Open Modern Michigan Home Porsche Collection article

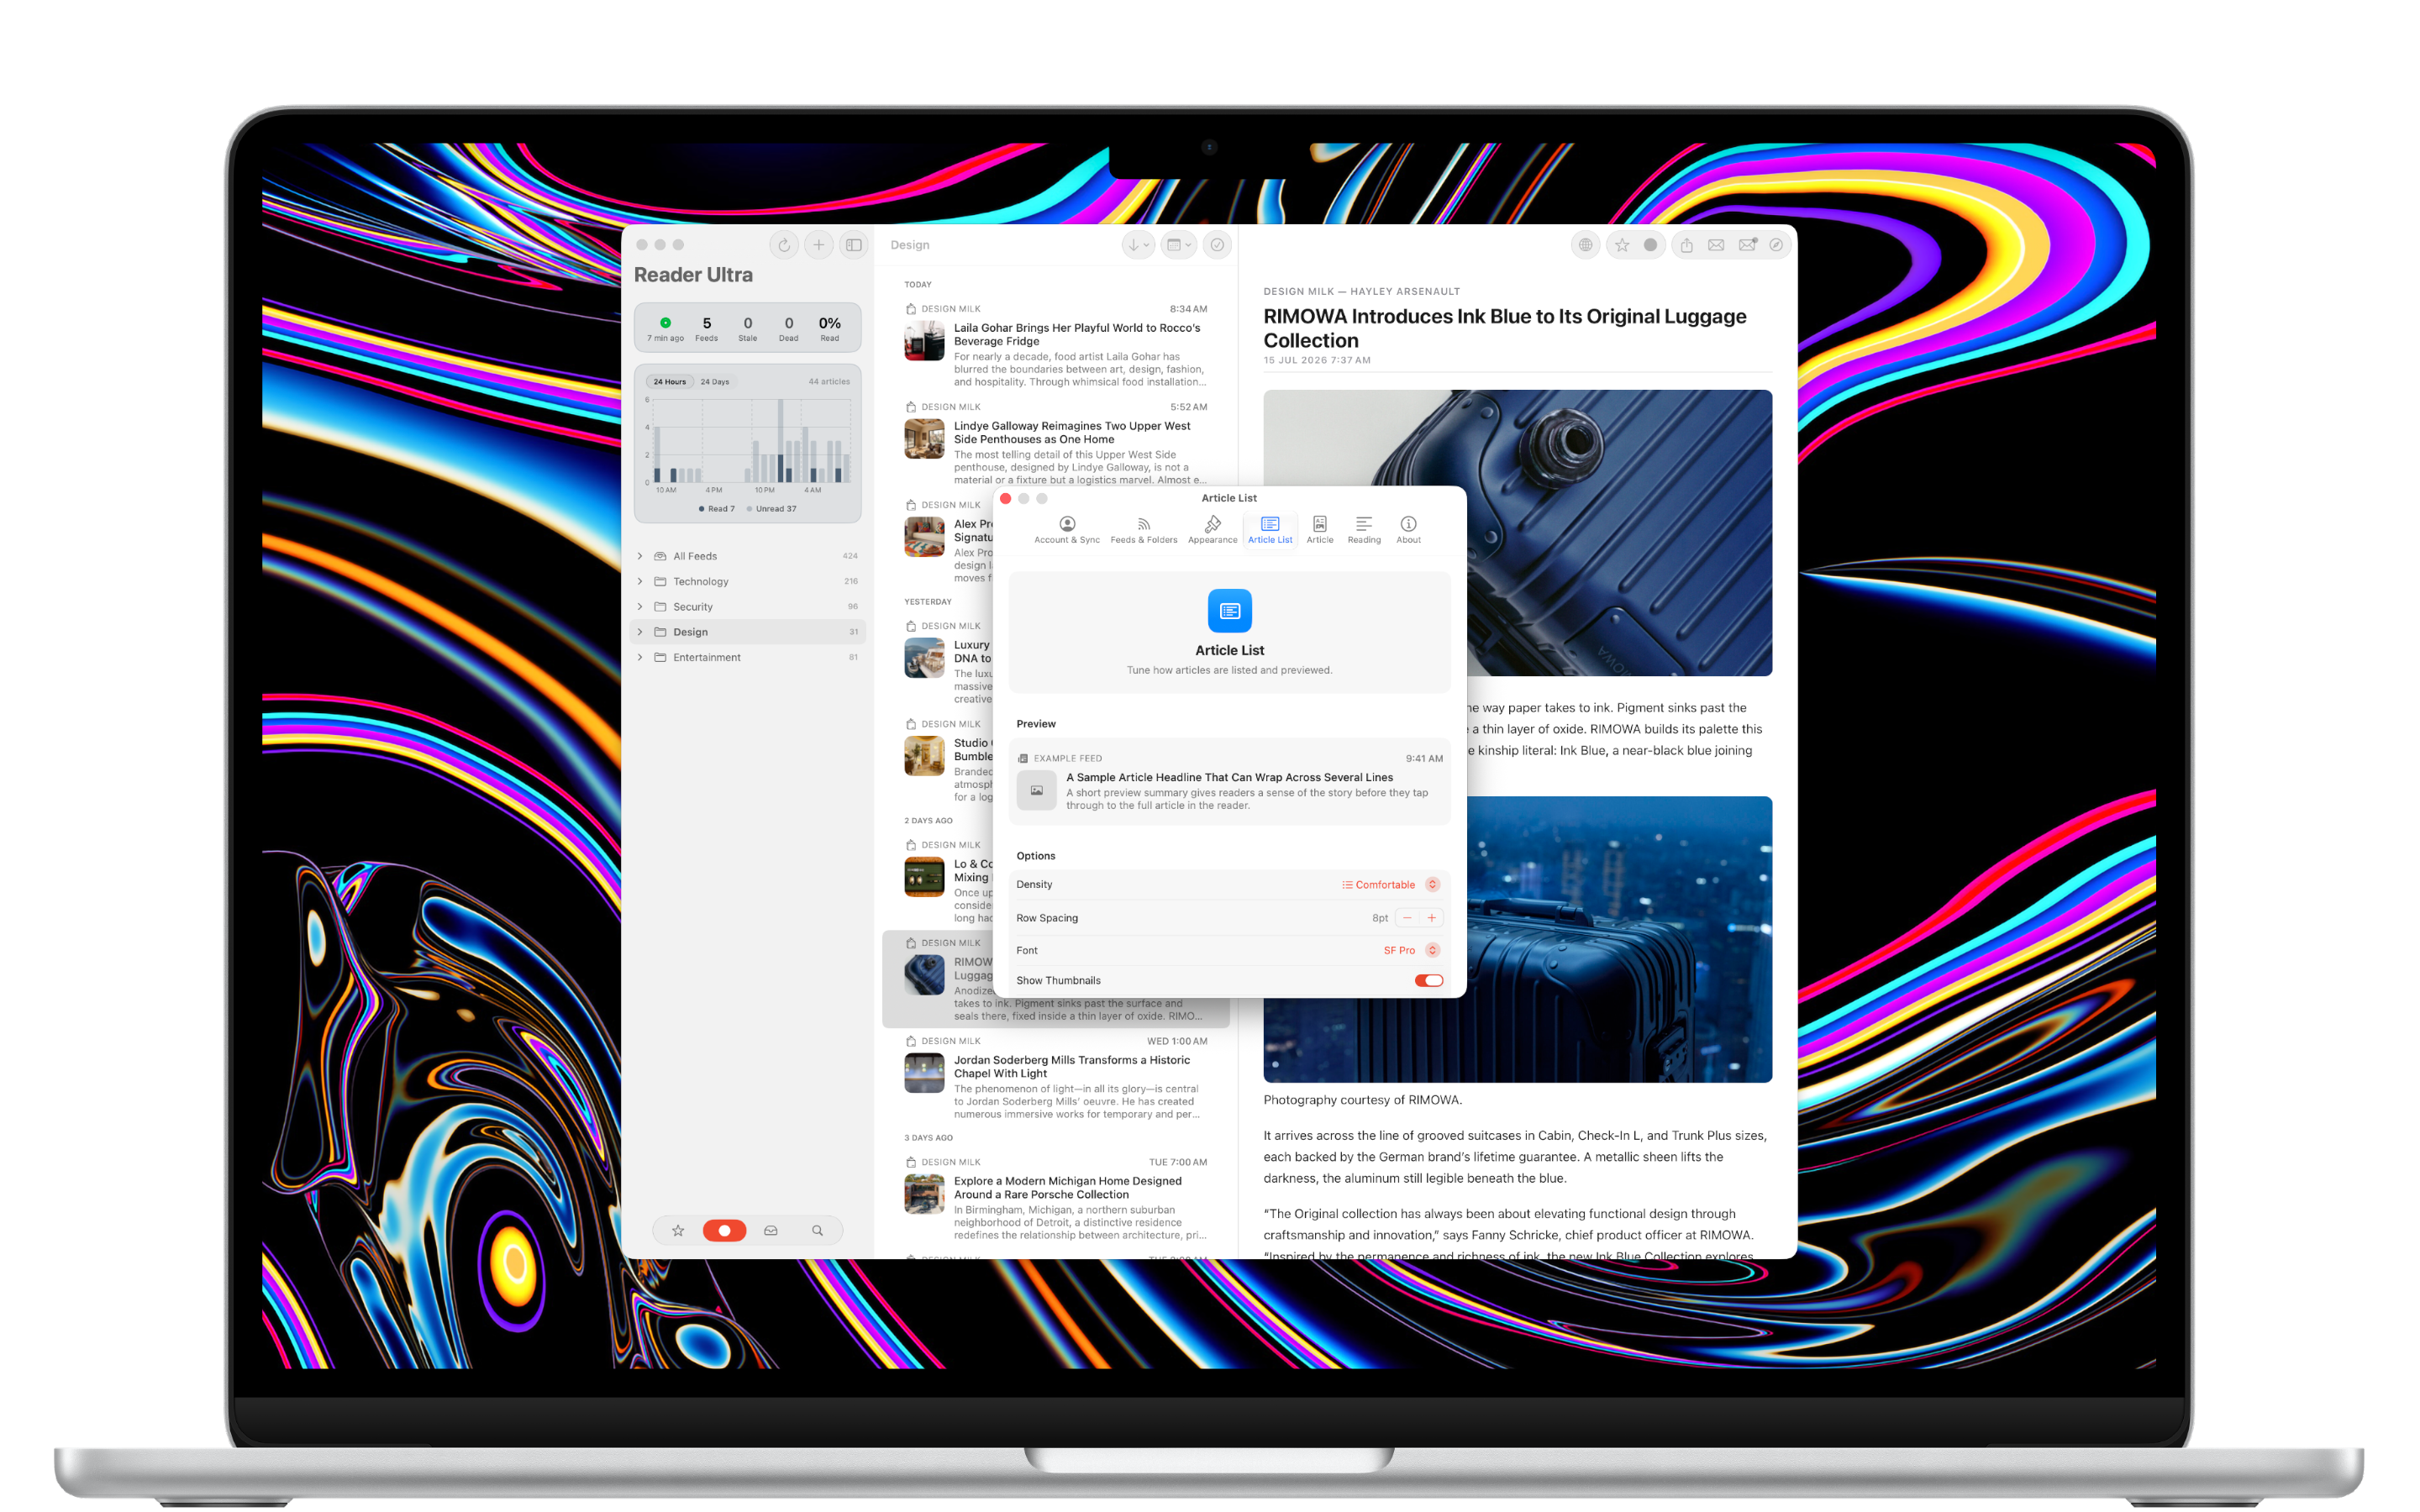pyautogui.click(x=1056, y=1199)
